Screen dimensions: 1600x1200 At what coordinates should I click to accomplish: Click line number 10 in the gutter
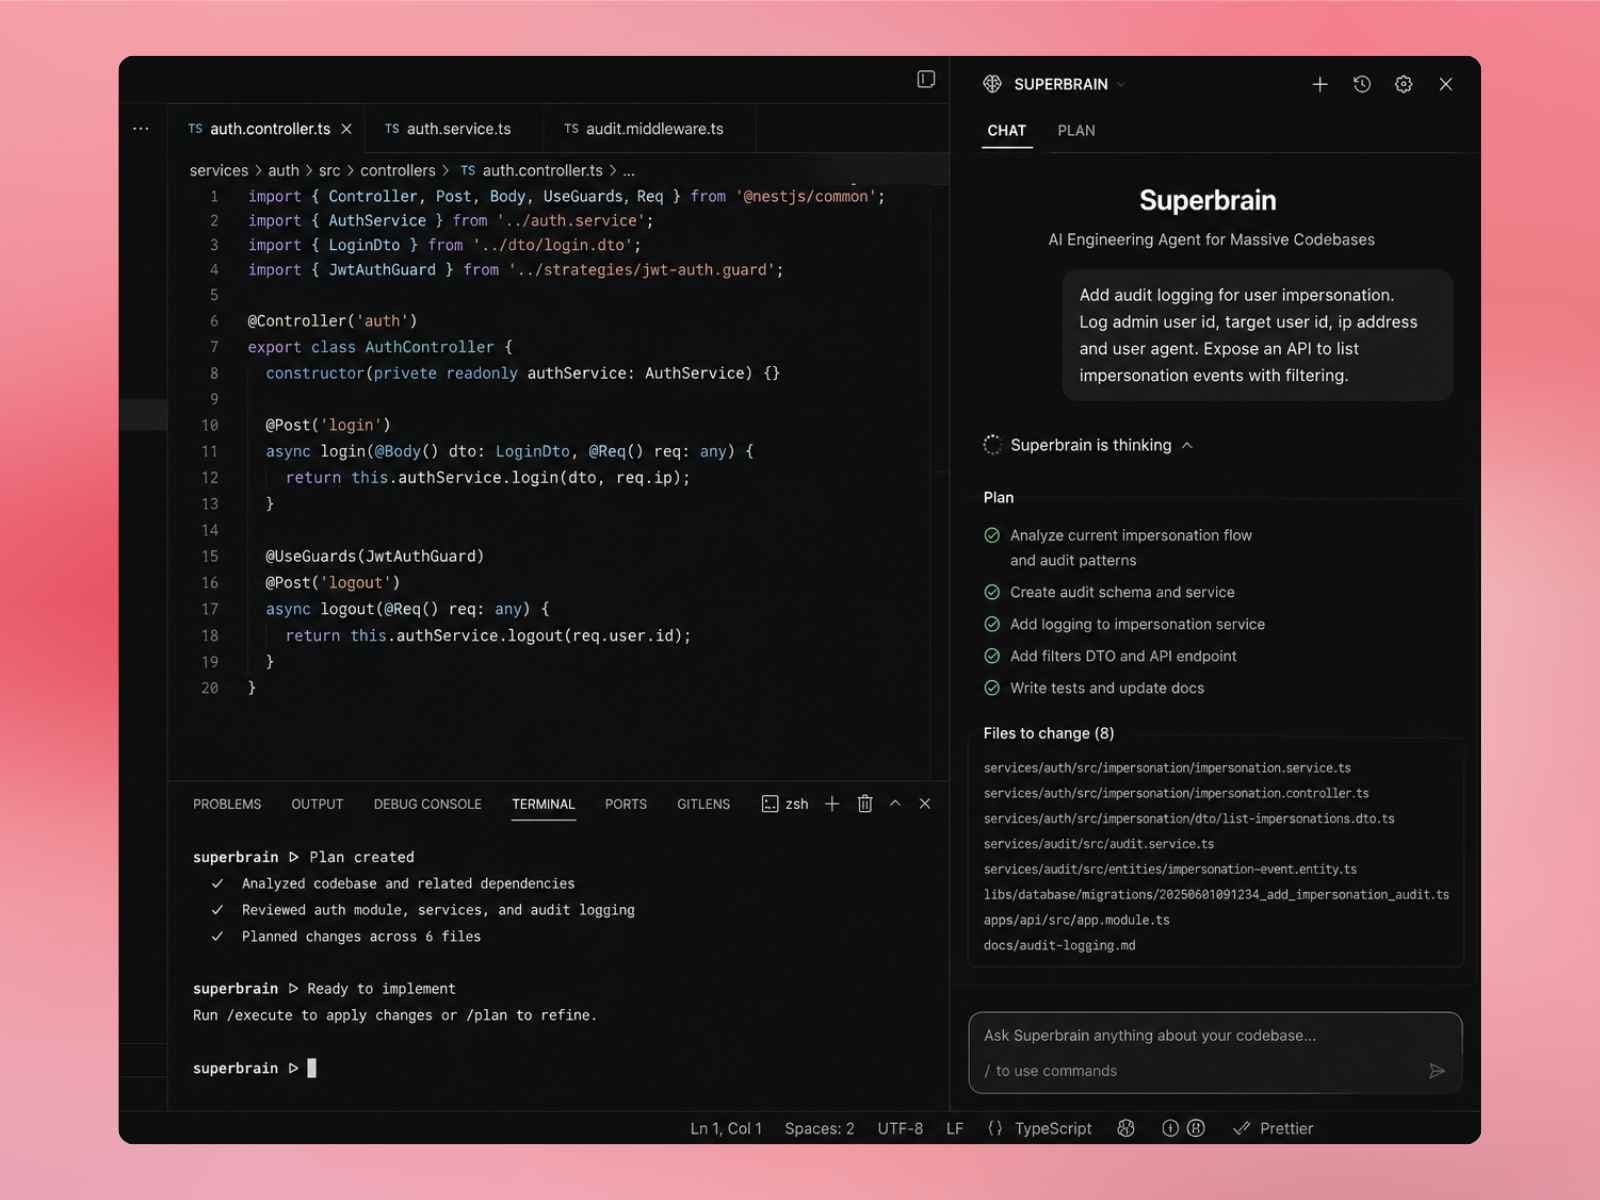coord(210,425)
